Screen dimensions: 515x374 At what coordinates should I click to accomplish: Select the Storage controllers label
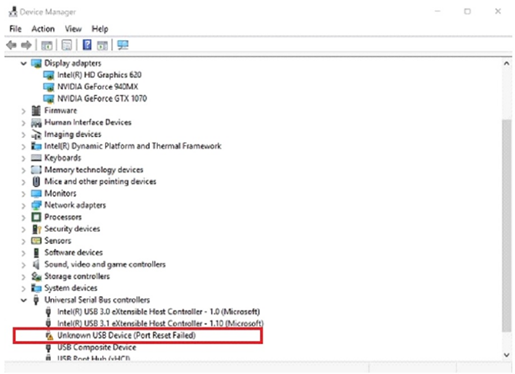(x=77, y=276)
